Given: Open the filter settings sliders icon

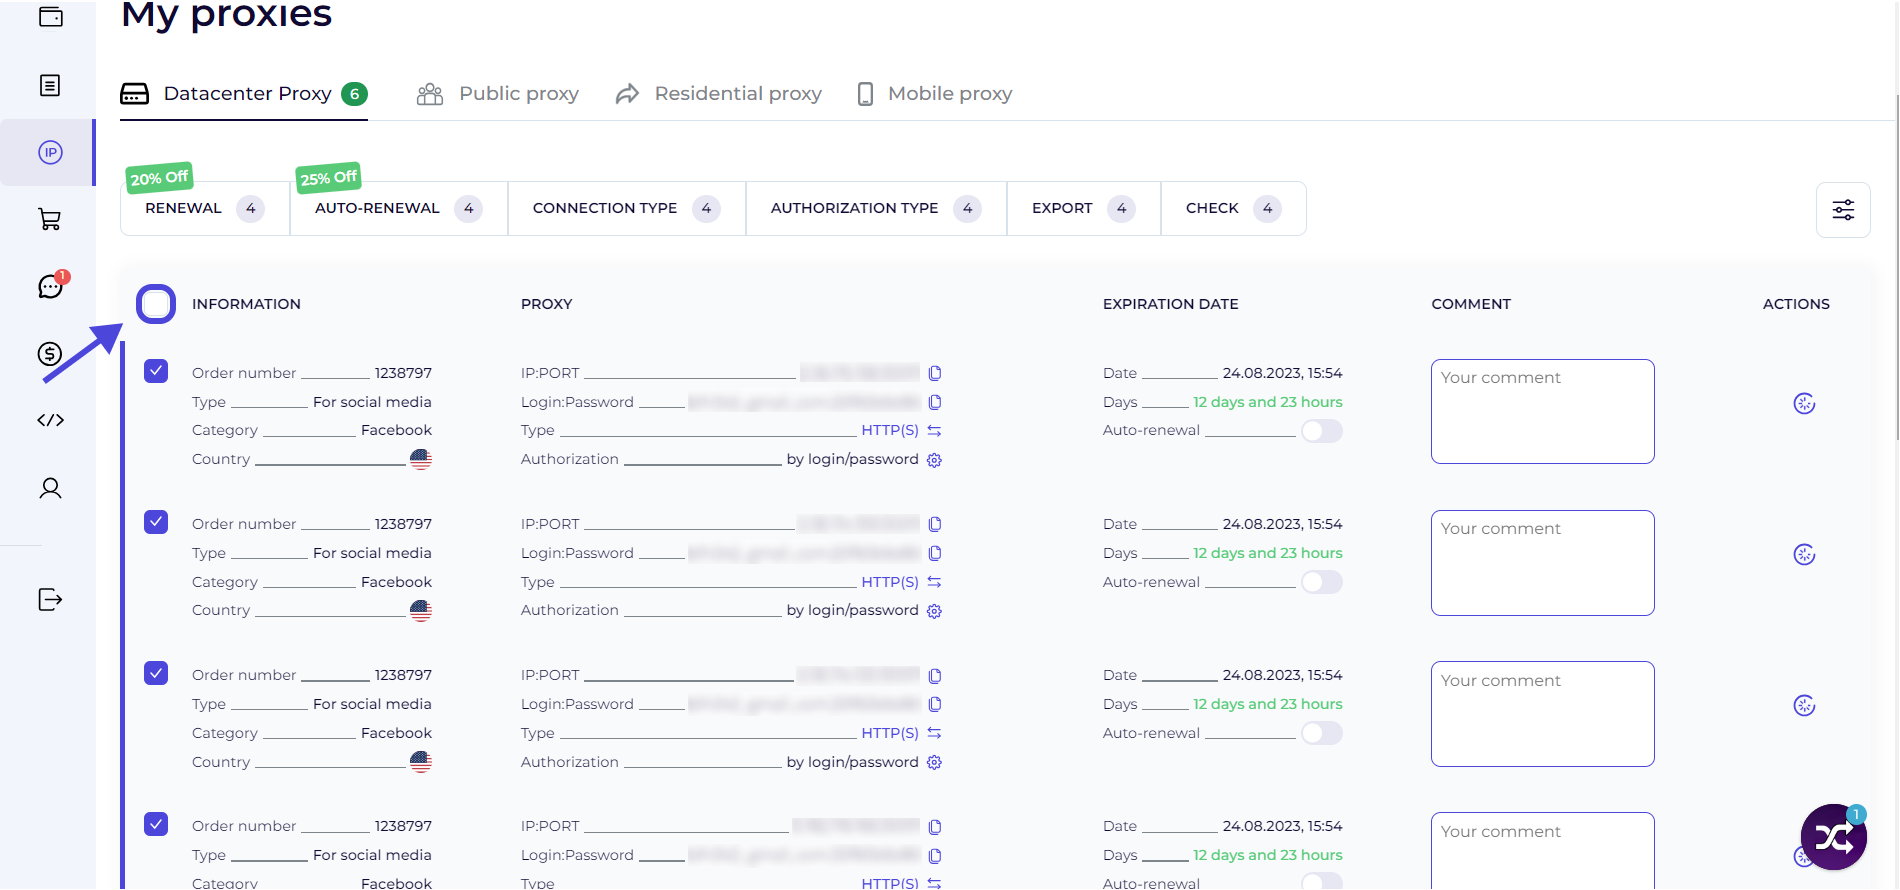Looking at the screenshot, I should (x=1843, y=209).
